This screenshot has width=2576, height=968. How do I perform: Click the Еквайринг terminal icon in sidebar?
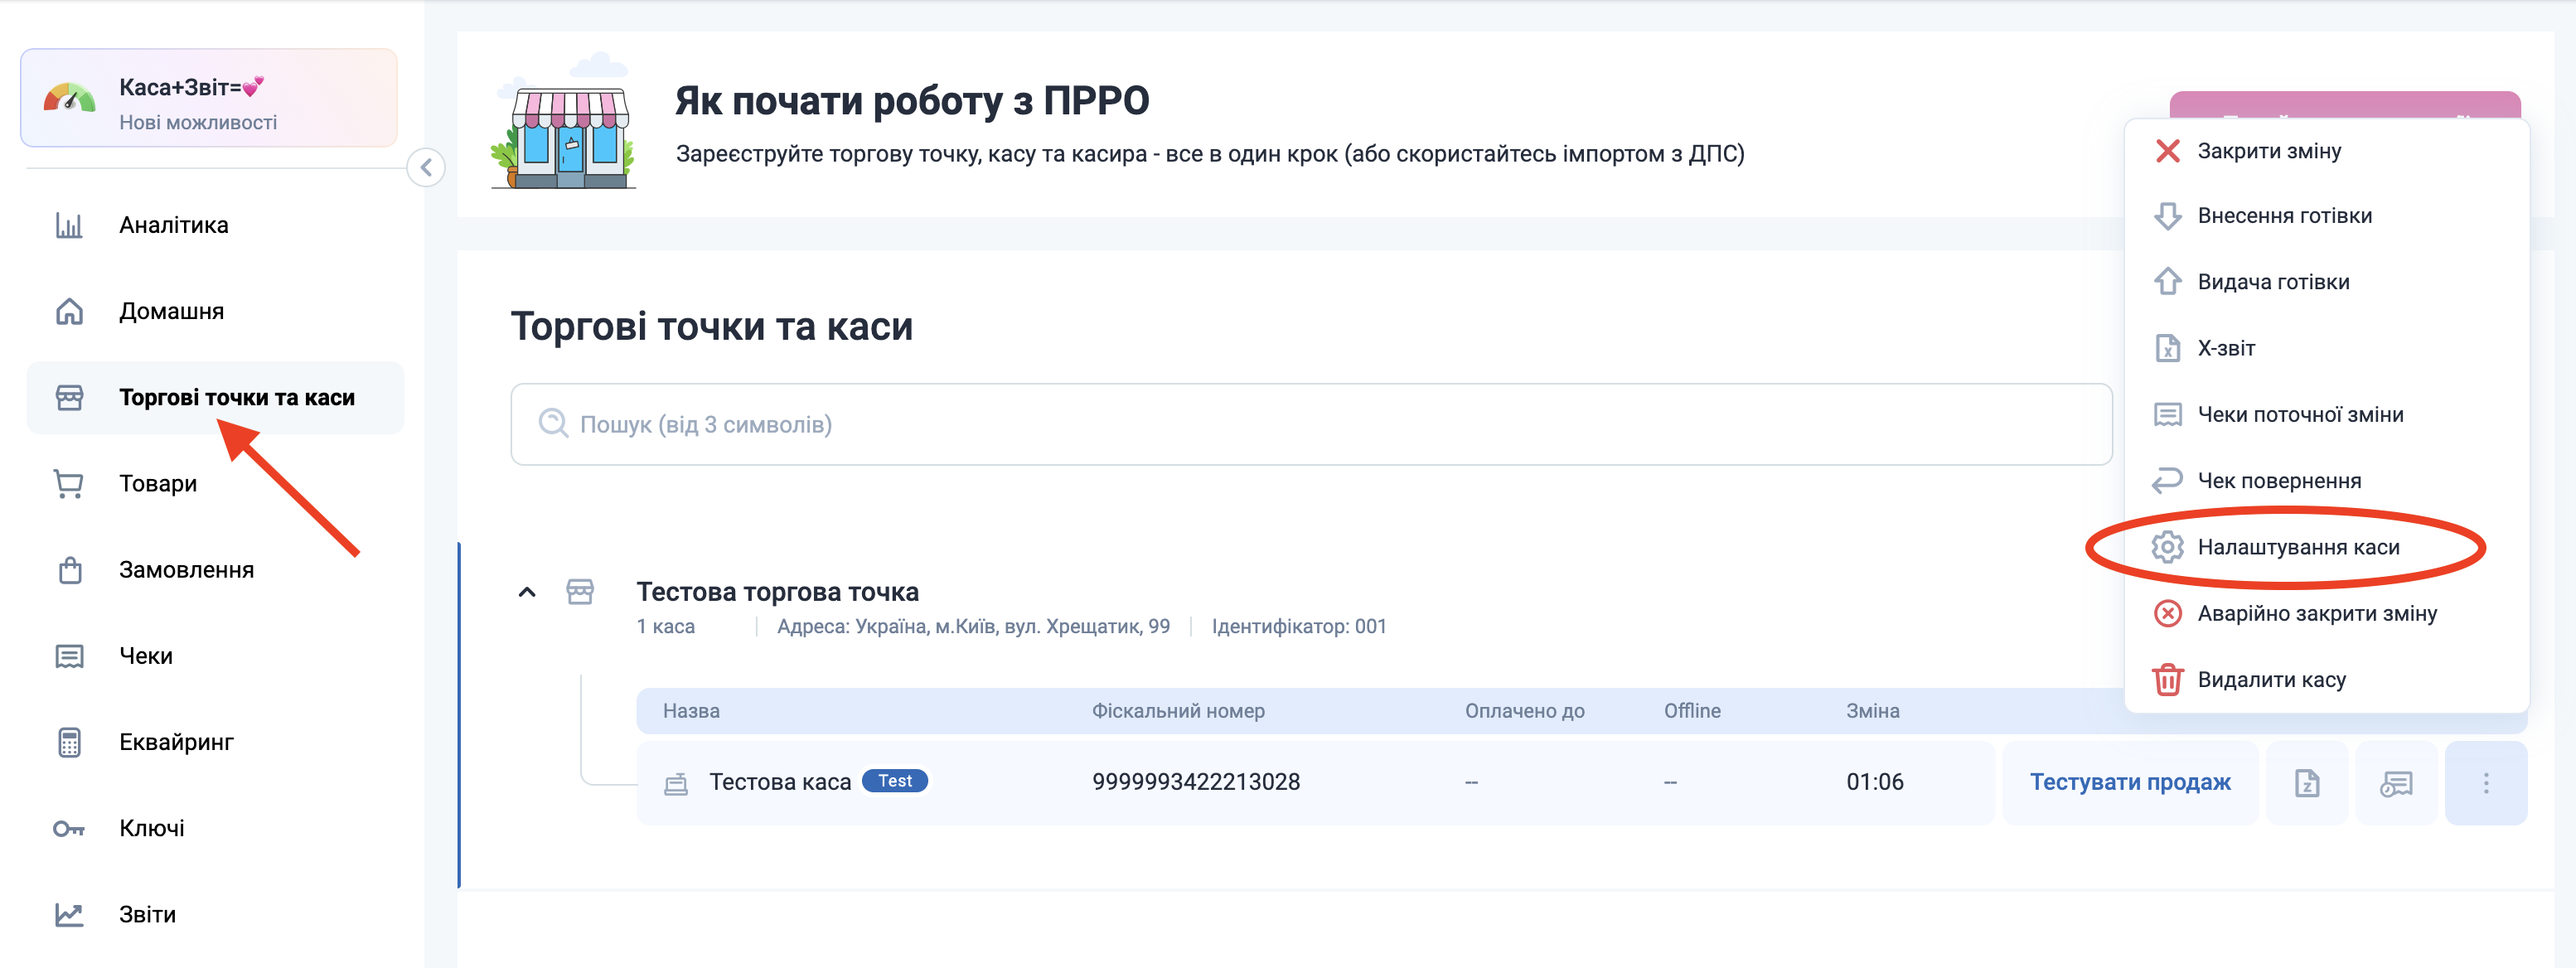point(69,742)
